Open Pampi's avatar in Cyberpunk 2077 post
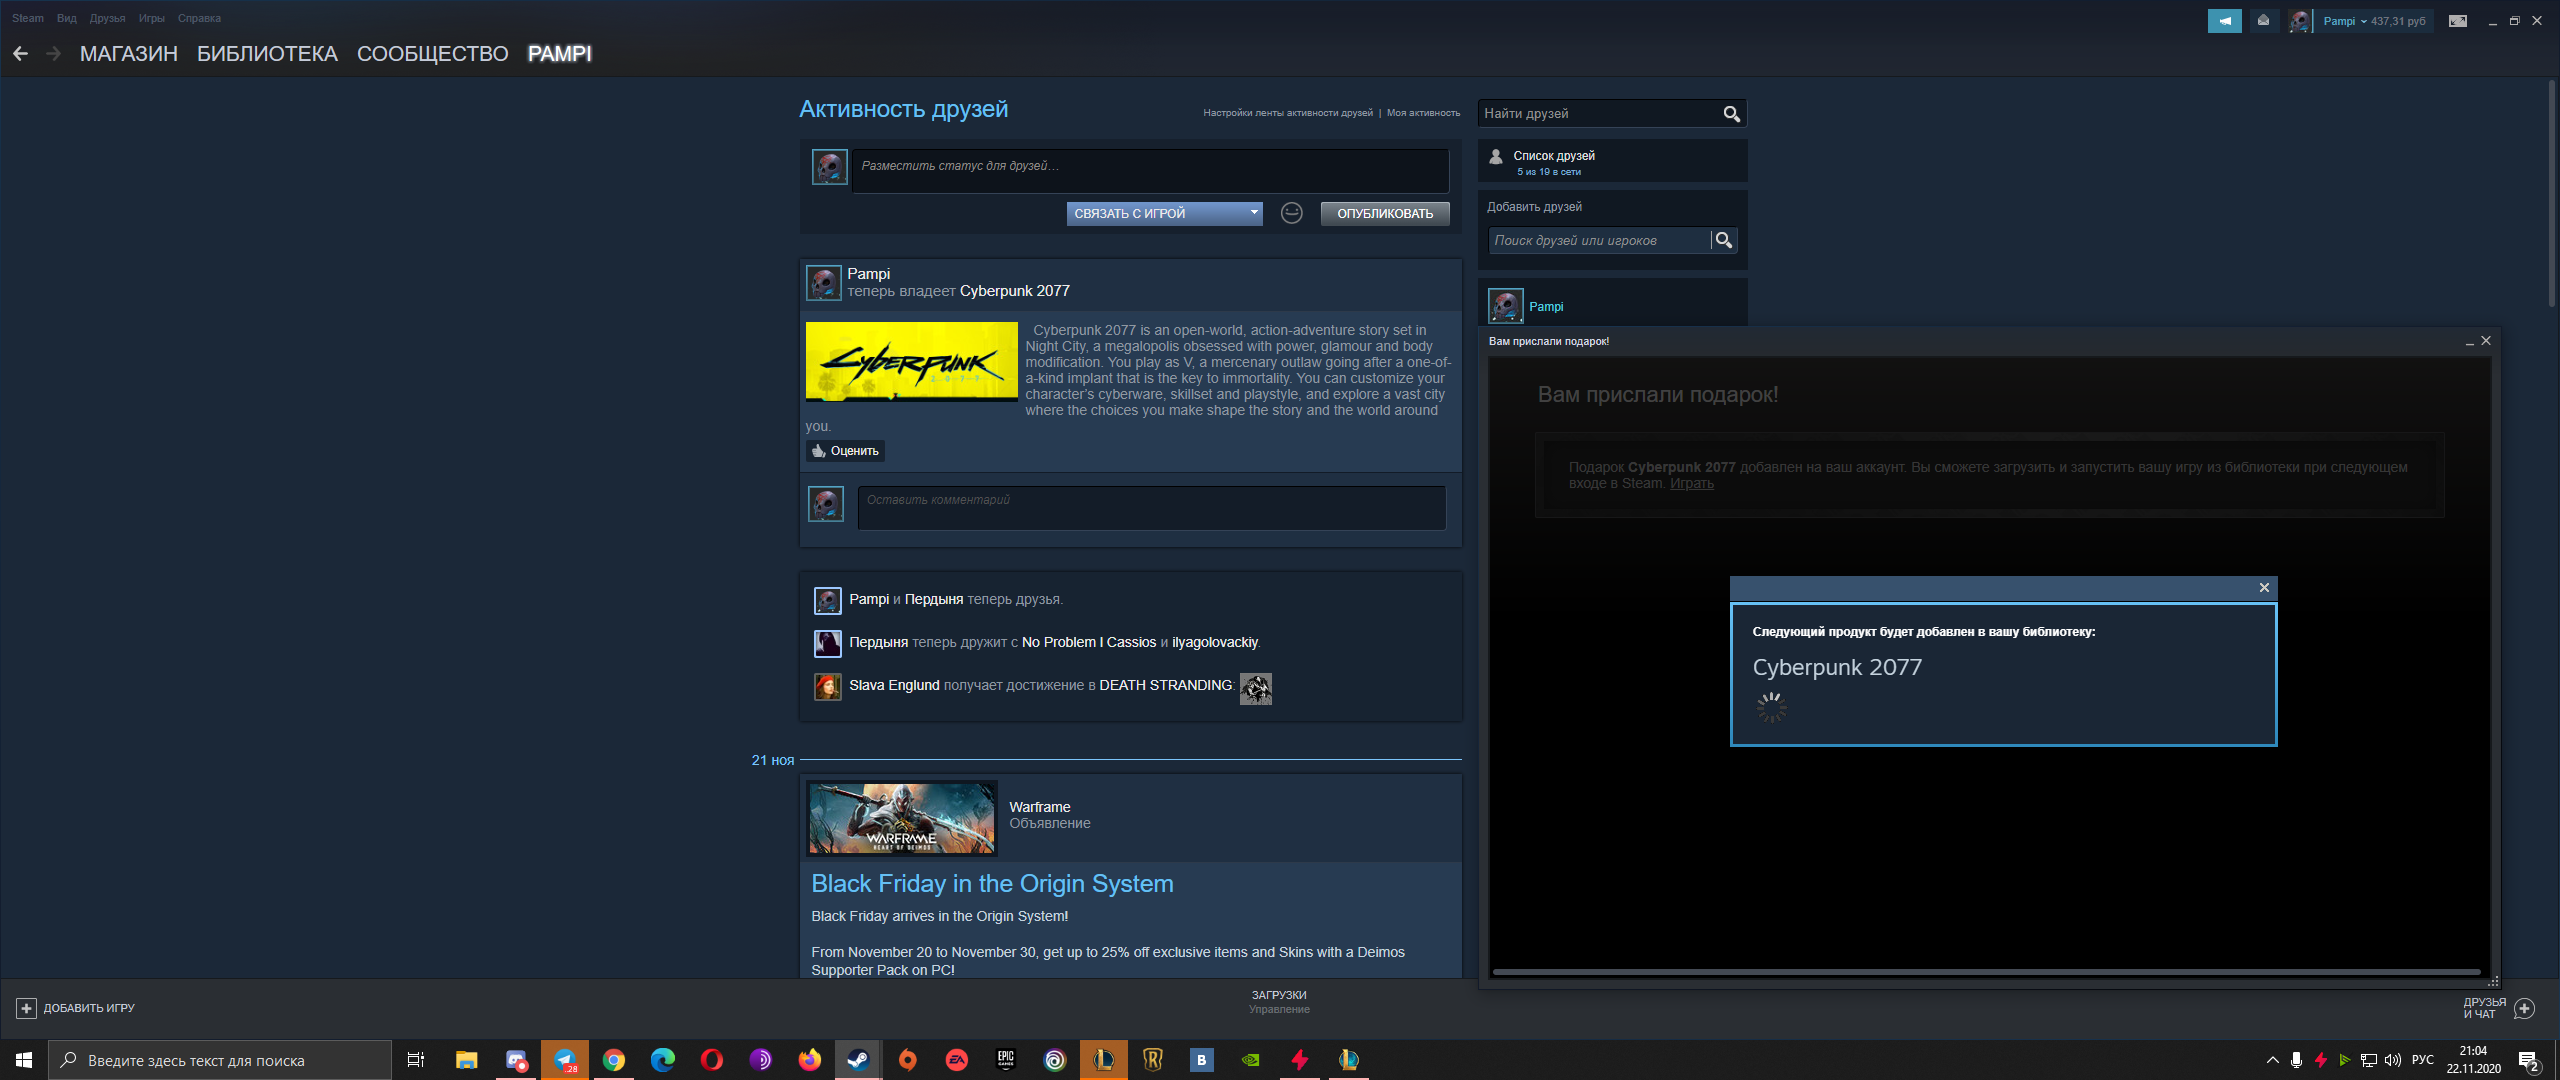 (x=824, y=283)
